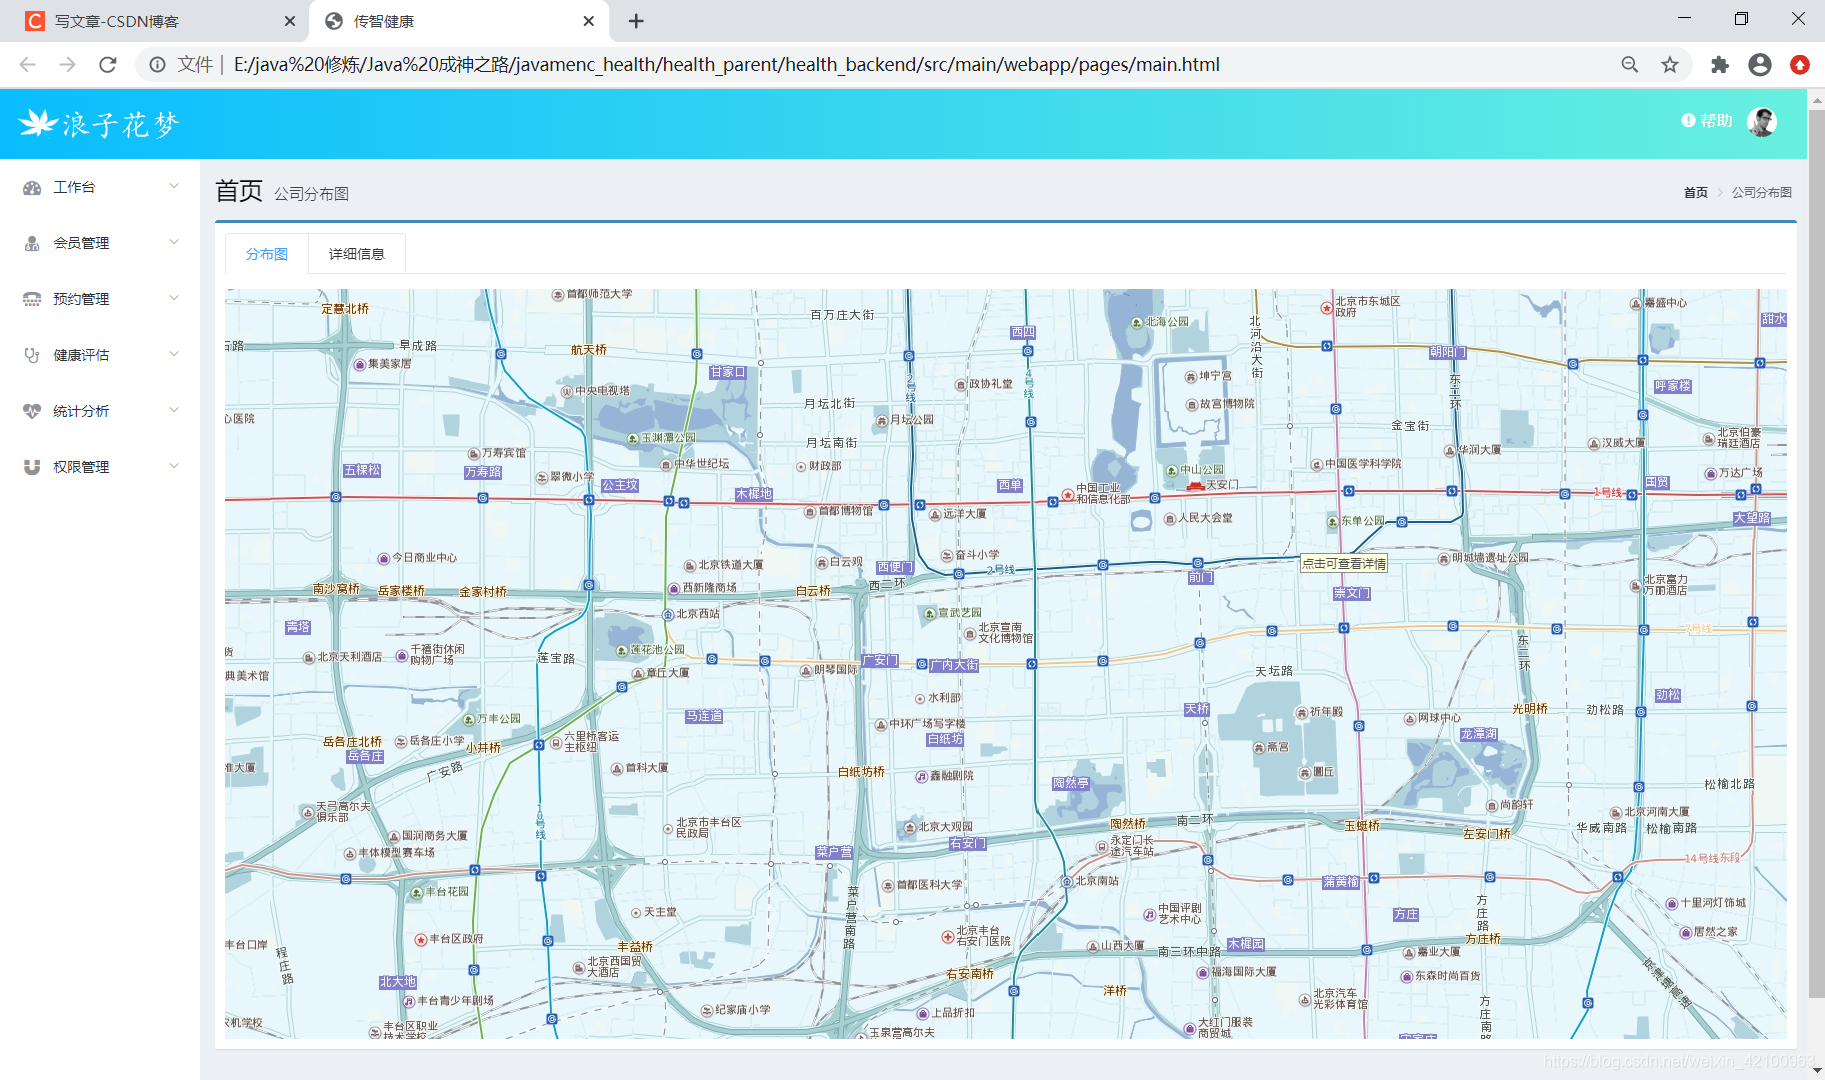This screenshot has width=1825, height=1080.
Task: Expand the 会员管理 menu chevron
Action: [x=174, y=242]
